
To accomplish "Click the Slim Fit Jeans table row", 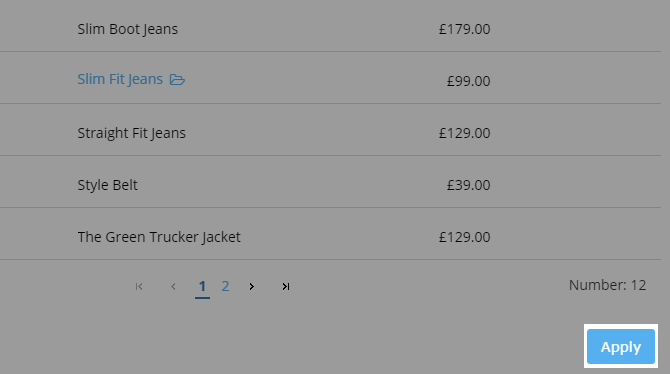I will click(330, 77).
